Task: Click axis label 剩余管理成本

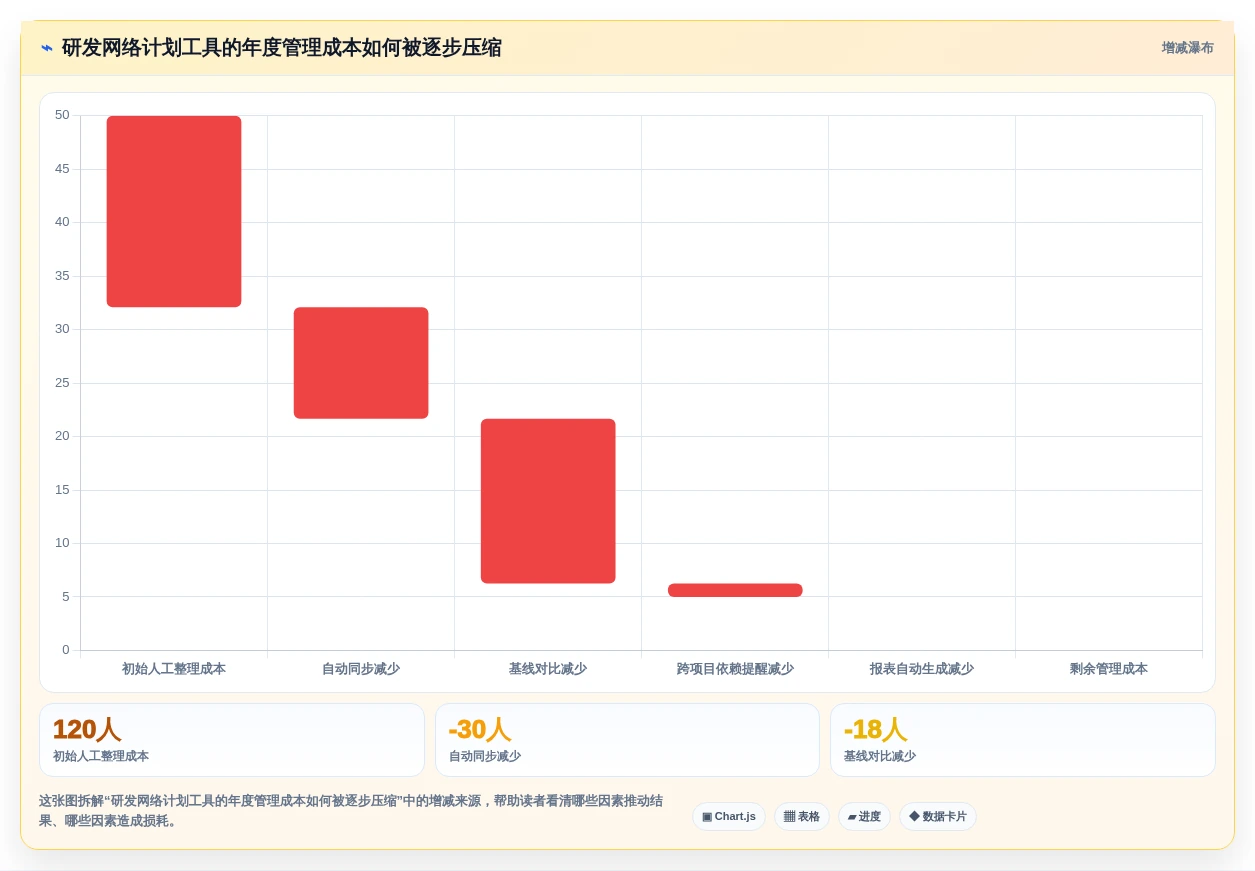Action: click(x=1109, y=669)
